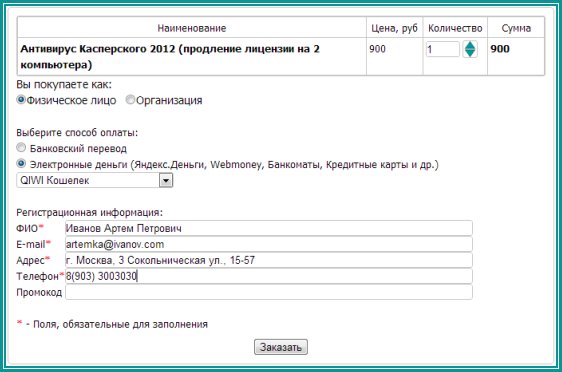Choose Банковский перевод payment option
Screen dimensions: 562x372
[21, 148]
